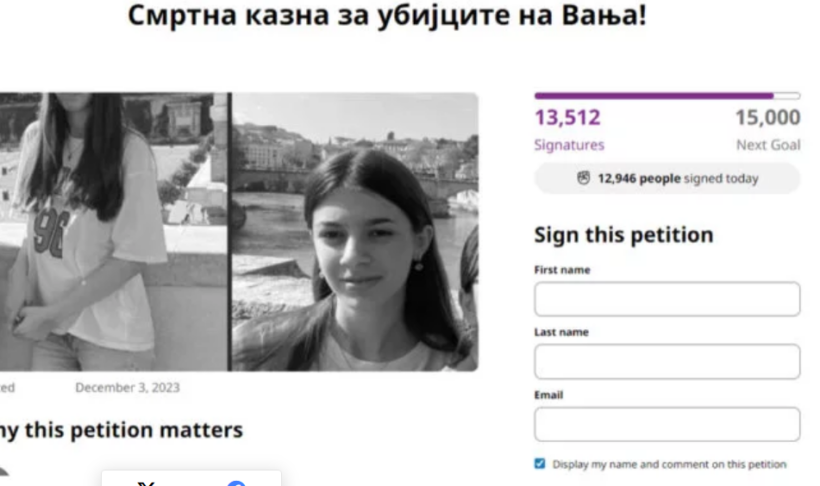Click into the Email input field
The width and height of the screenshot is (820, 486).
(667, 424)
